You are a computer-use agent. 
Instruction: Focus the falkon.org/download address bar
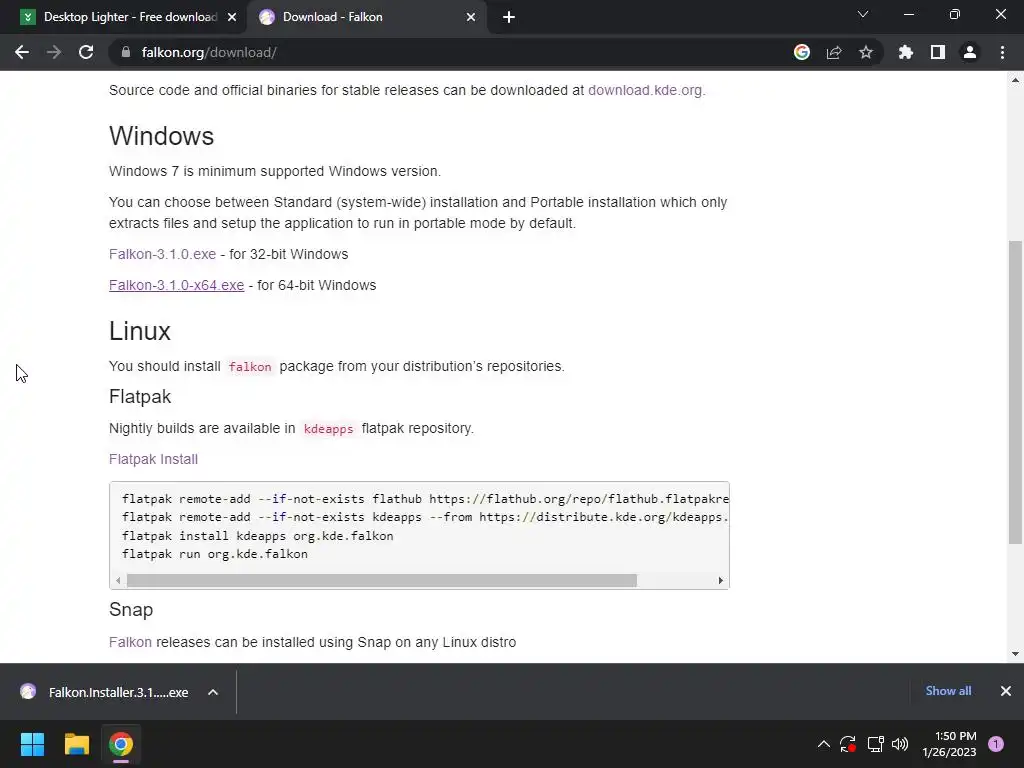coord(451,52)
